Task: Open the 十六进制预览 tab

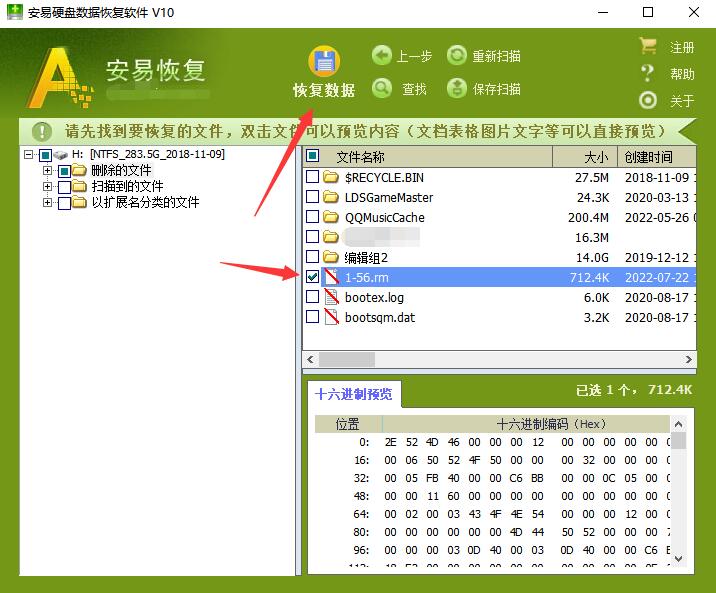Action: pyautogui.click(x=354, y=394)
